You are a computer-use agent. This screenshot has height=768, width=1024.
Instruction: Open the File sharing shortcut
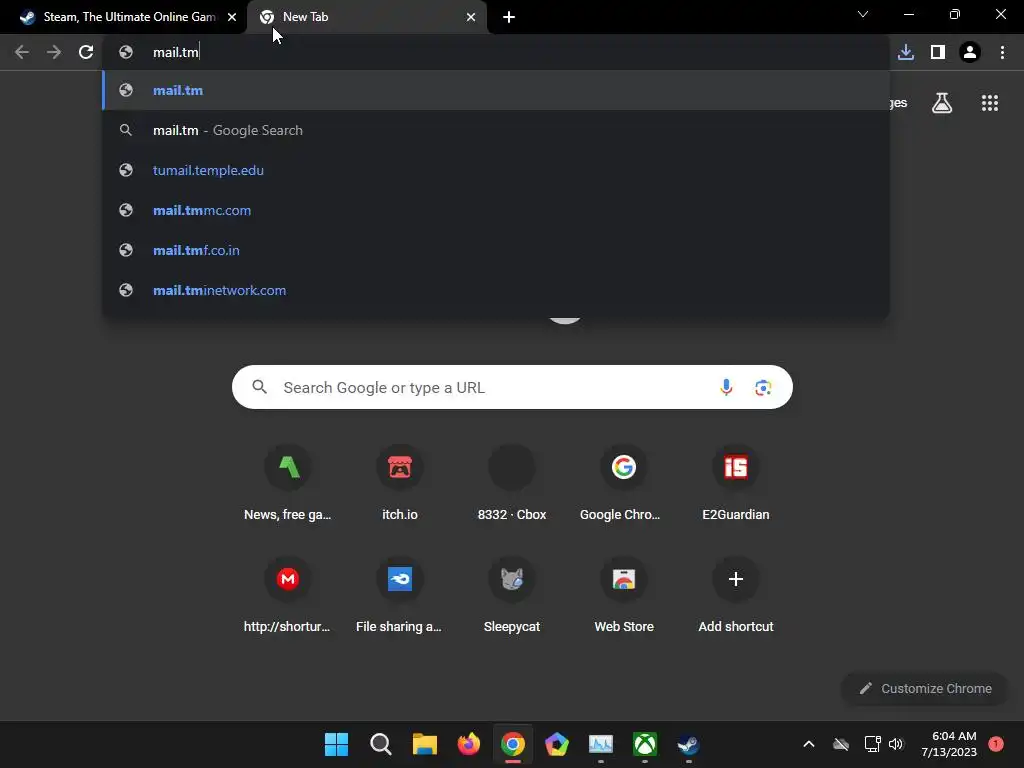400,595
